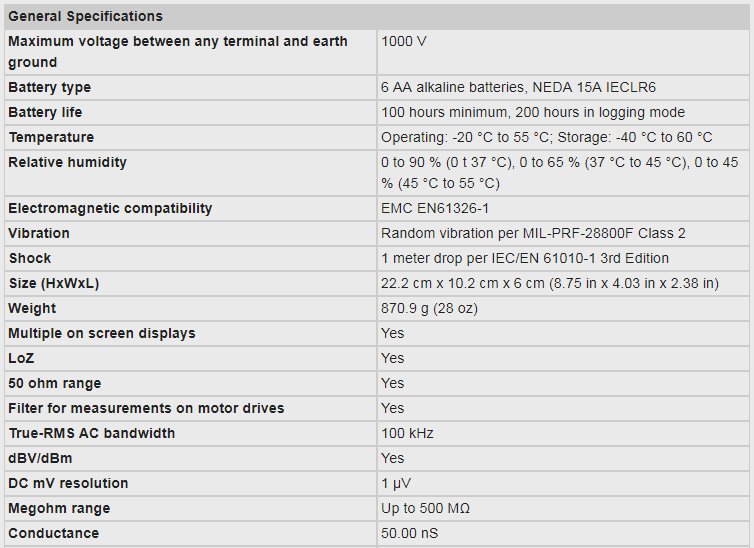This screenshot has height=548, width=754.
Task: Select the 1000 V maximum voltage value
Action: click(404, 41)
